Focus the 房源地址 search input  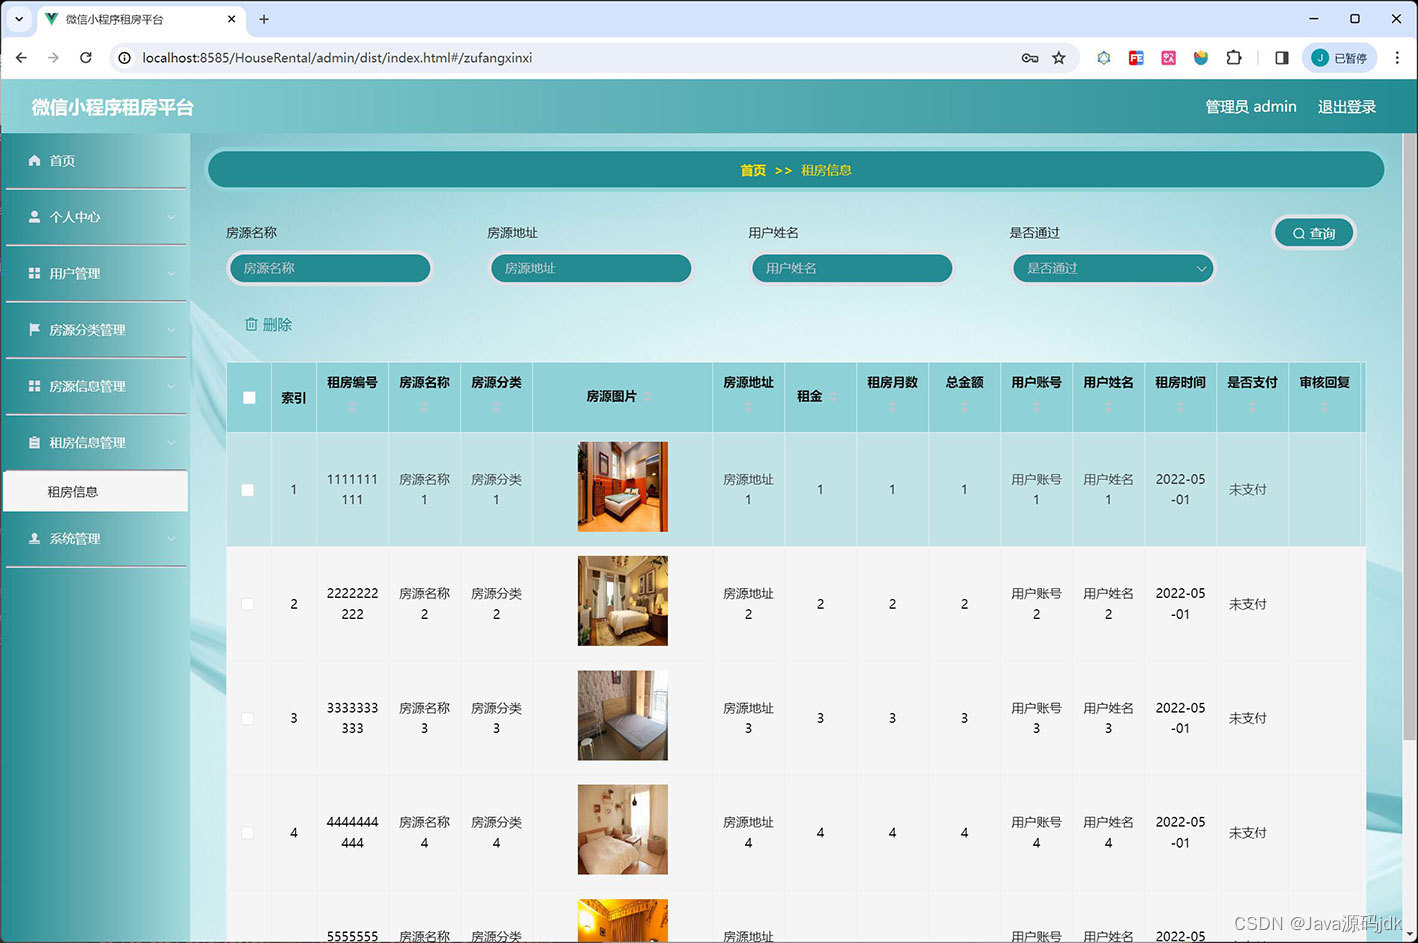click(591, 268)
